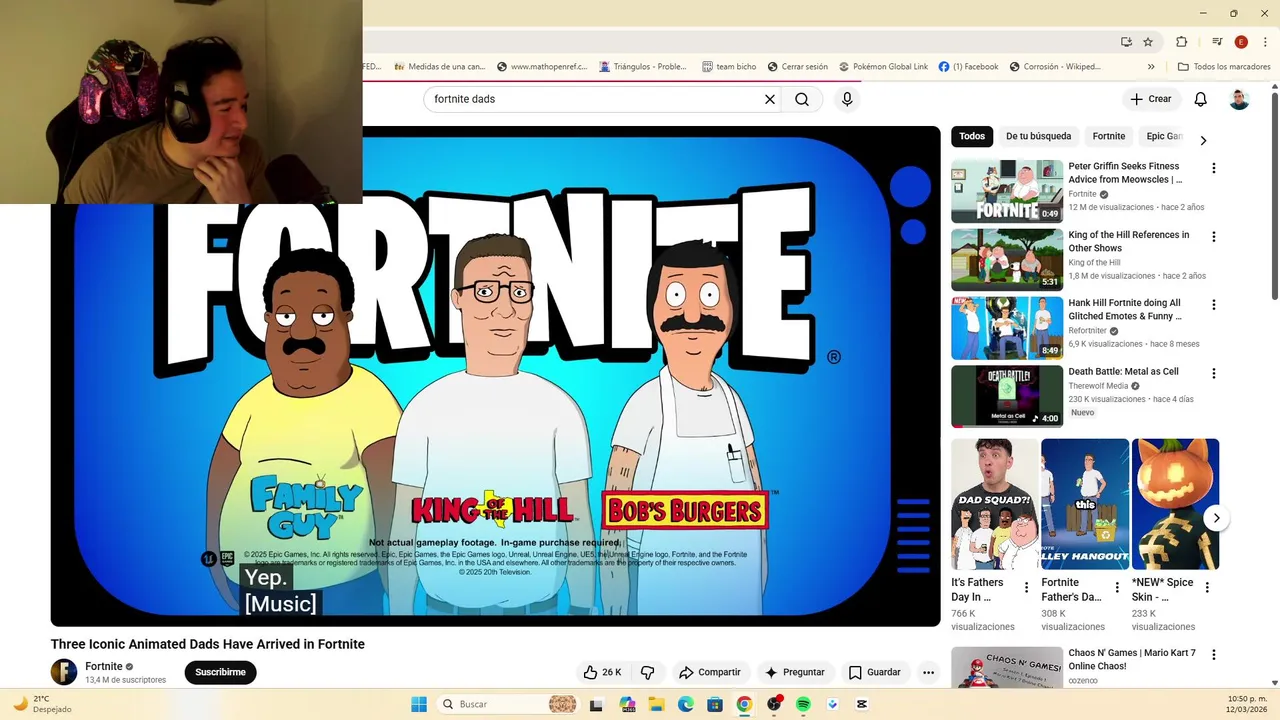Show next Shorts with the arrow button
The height and width of the screenshot is (720, 1280).
click(x=1216, y=518)
